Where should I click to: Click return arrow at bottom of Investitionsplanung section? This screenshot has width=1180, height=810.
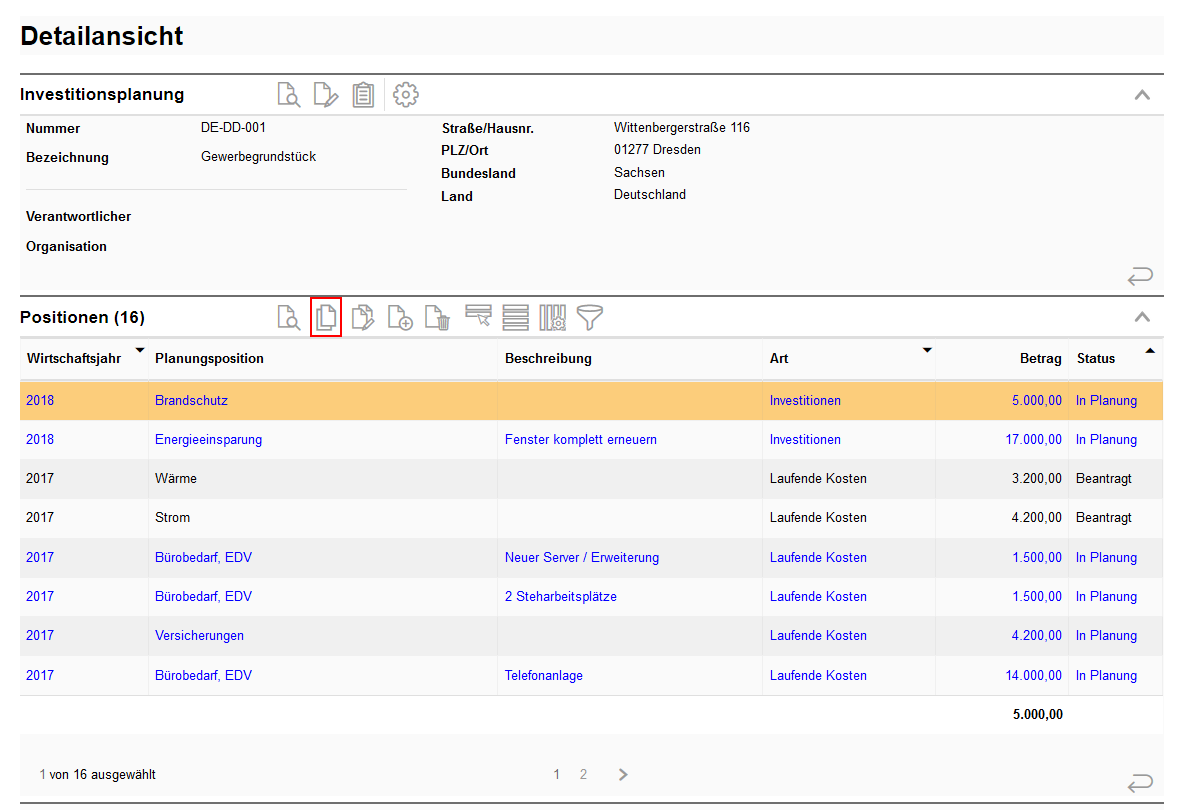pyautogui.click(x=1140, y=276)
